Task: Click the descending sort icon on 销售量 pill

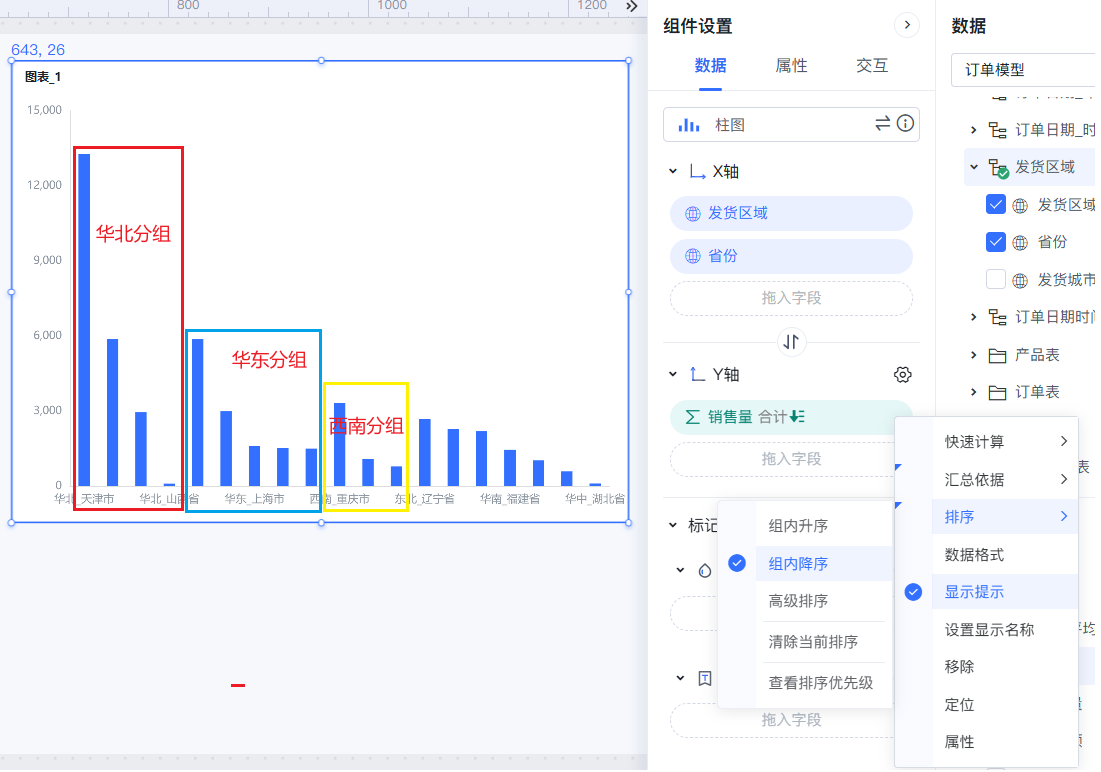Action: coord(797,417)
